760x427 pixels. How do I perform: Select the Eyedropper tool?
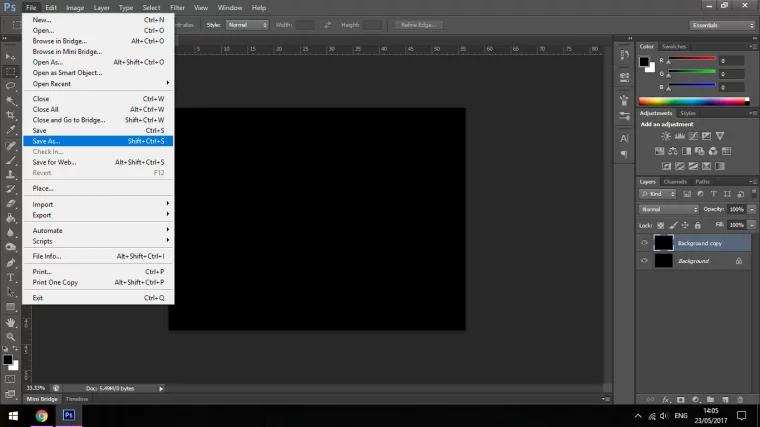11,130
